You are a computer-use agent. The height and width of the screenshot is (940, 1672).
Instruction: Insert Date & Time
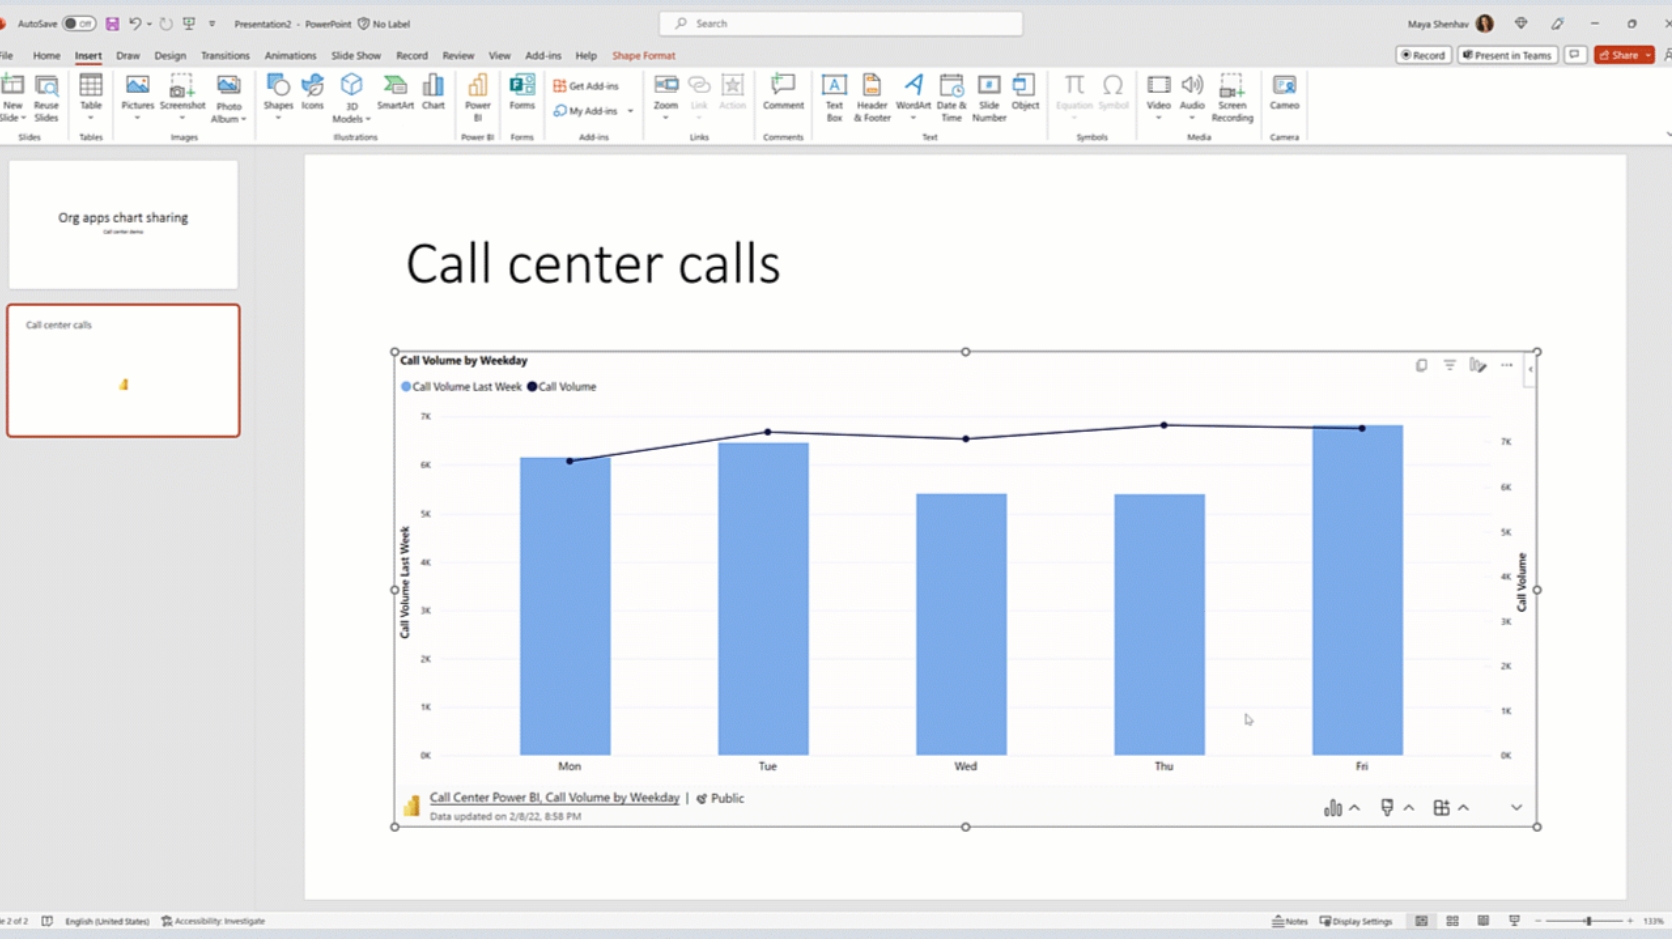point(950,98)
